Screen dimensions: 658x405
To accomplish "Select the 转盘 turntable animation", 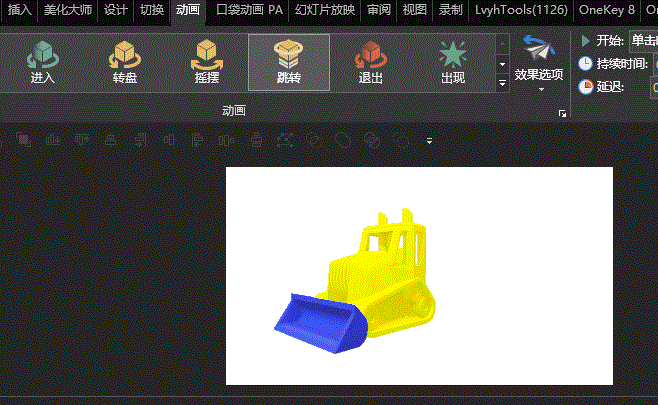I will coord(125,62).
